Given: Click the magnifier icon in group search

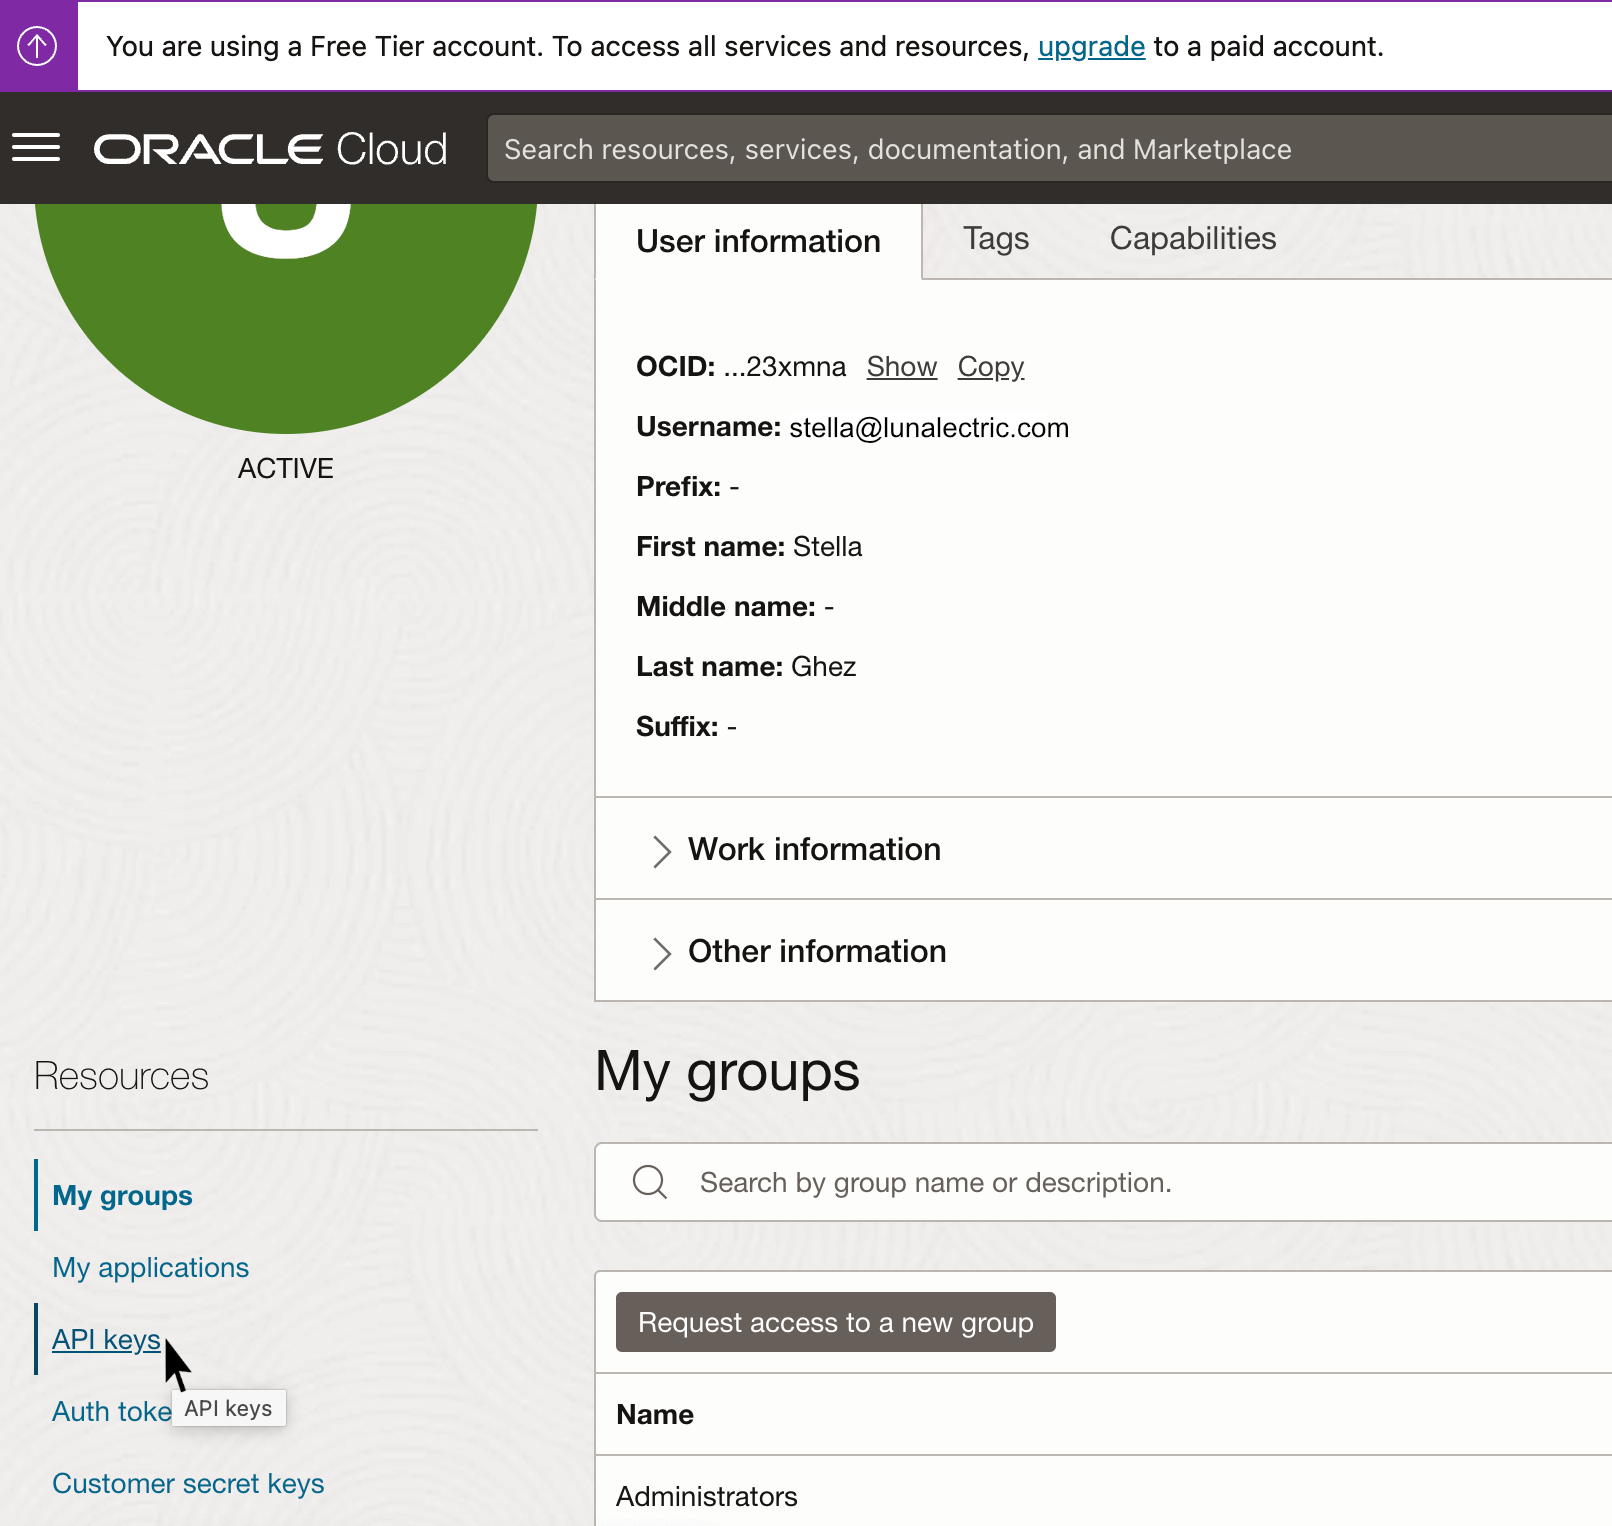Looking at the screenshot, I should pos(650,1182).
